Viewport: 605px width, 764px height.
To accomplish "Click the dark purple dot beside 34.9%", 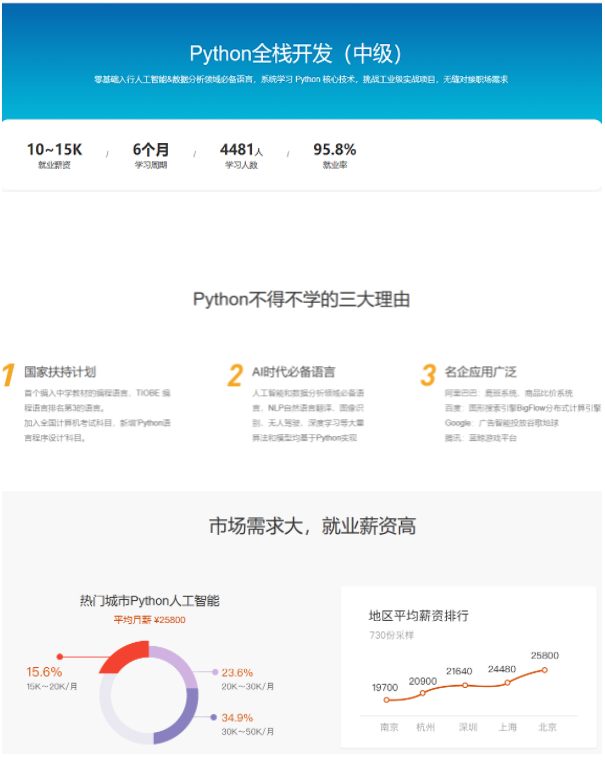I will [x=214, y=717].
